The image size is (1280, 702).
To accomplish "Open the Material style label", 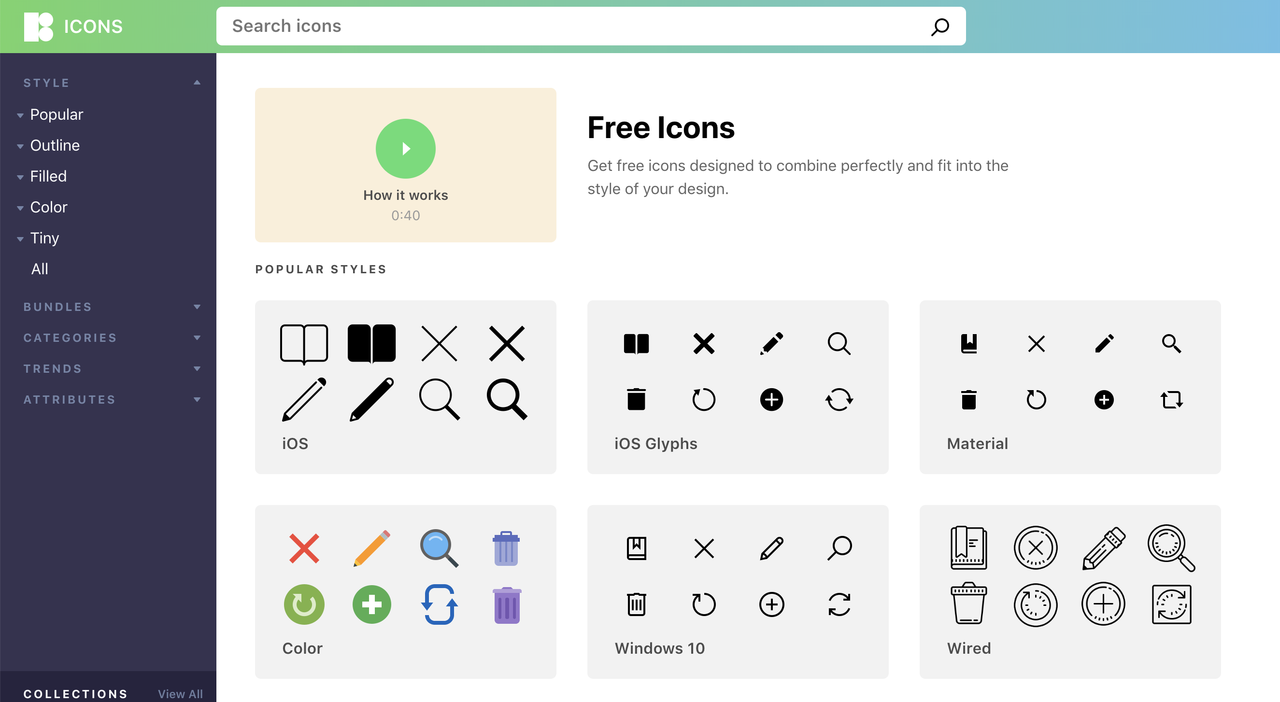I will pos(977,444).
